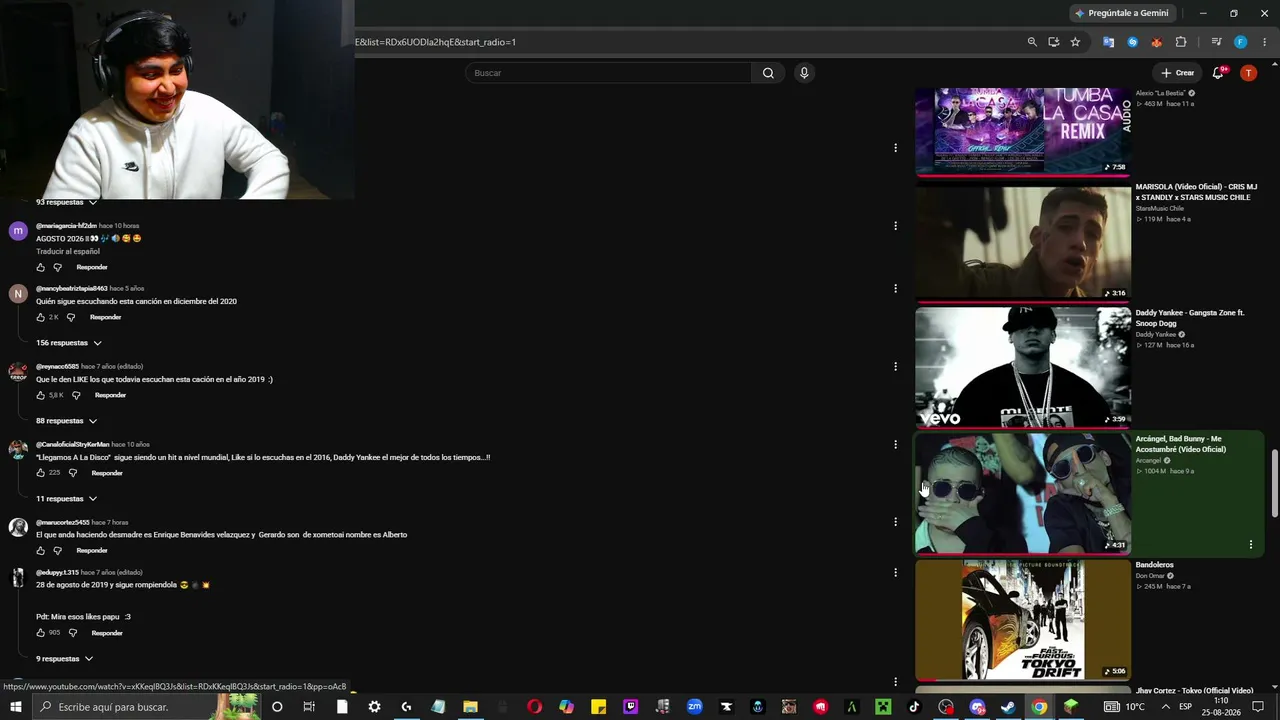Play the Gangsta Zone thumbnail
This screenshot has height=720, width=1280.
point(1023,367)
